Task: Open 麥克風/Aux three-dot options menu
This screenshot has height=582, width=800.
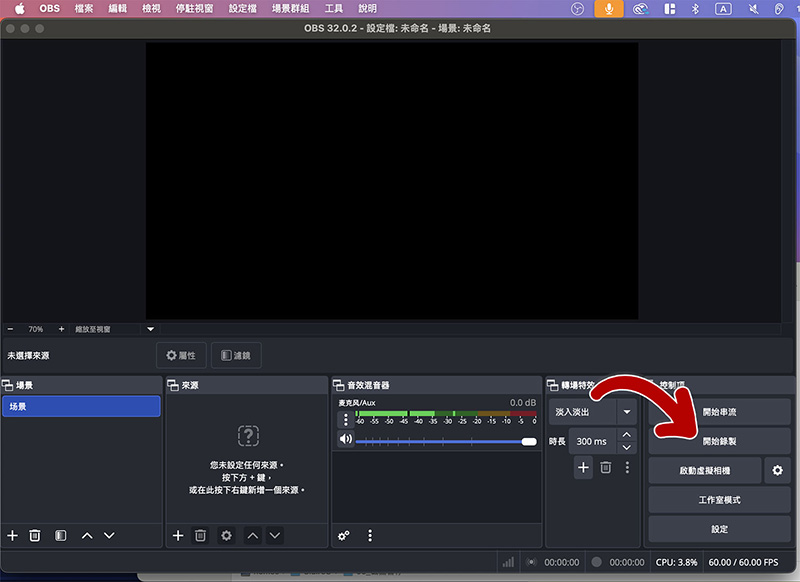Action: [346, 420]
